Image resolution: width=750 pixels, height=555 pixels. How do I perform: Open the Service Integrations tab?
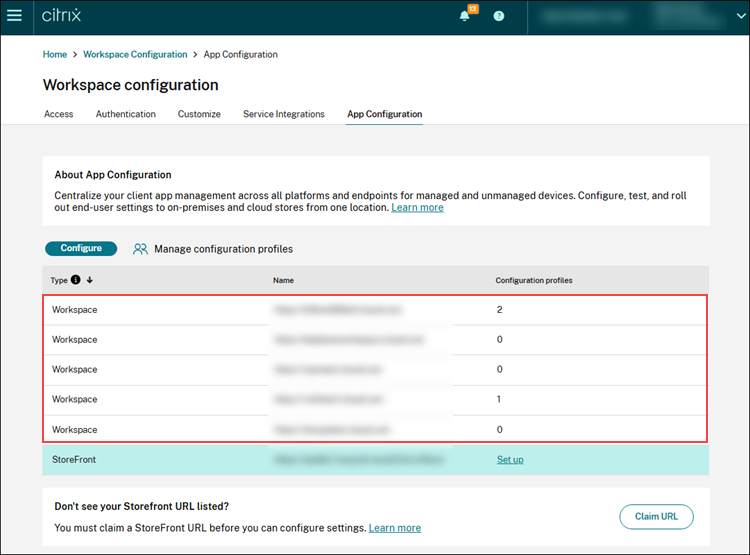point(283,114)
